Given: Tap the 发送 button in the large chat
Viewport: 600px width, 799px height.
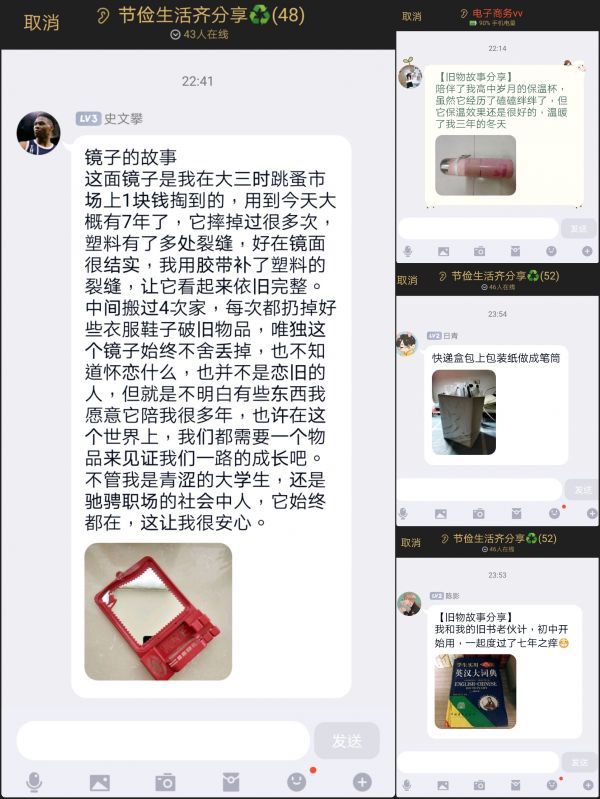Looking at the screenshot, I should pyautogui.click(x=347, y=740).
